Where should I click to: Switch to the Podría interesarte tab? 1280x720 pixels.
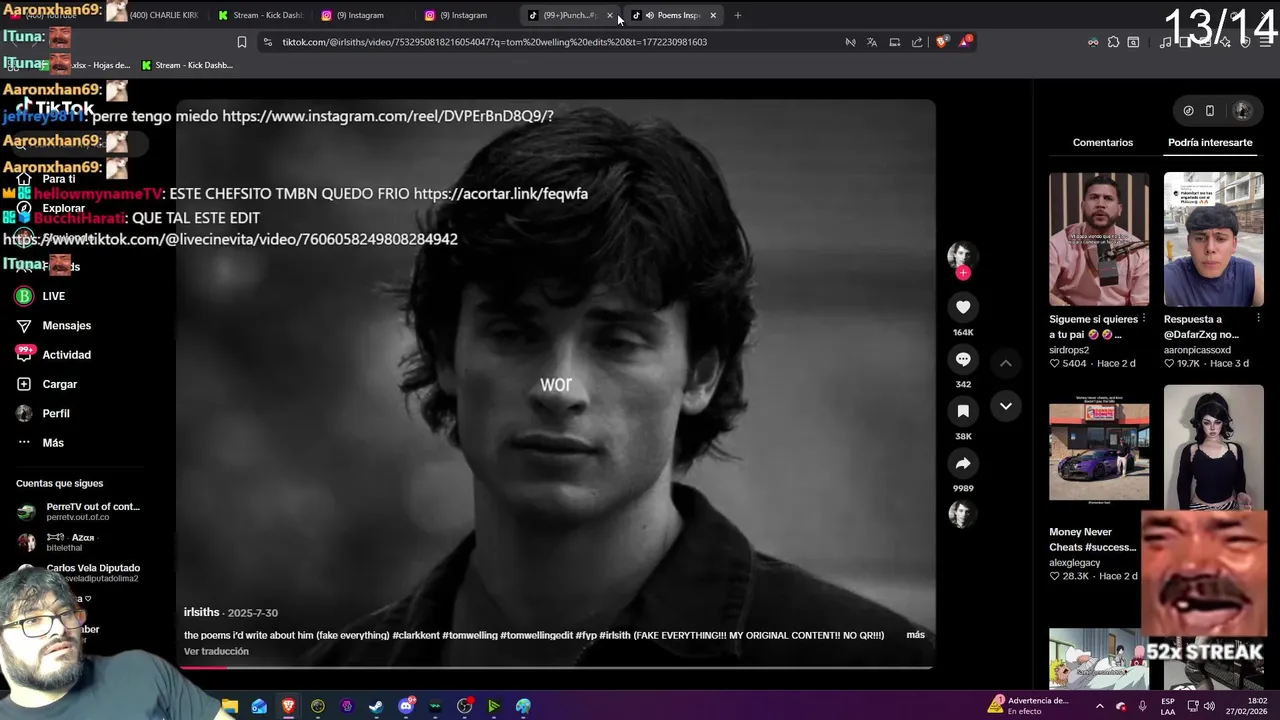(x=1210, y=142)
